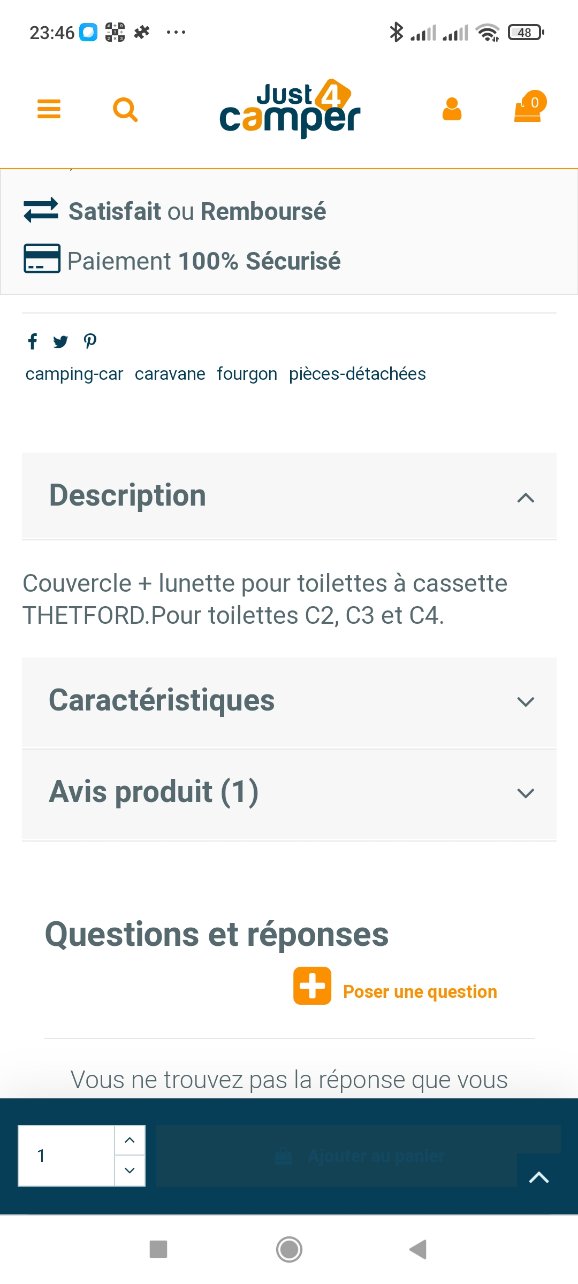This screenshot has height=1284, width=578.
Task: Open the camping-car tag link
Action: coord(74,374)
